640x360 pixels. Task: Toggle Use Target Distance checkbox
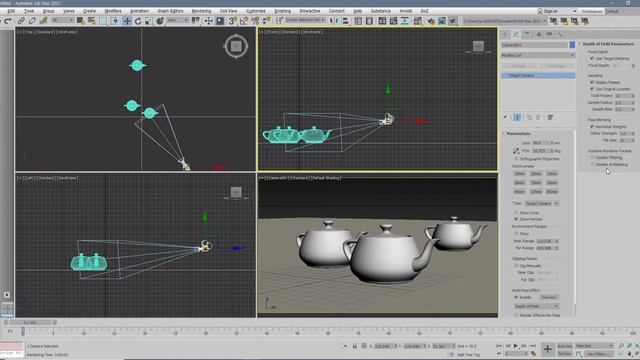[592, 58]
